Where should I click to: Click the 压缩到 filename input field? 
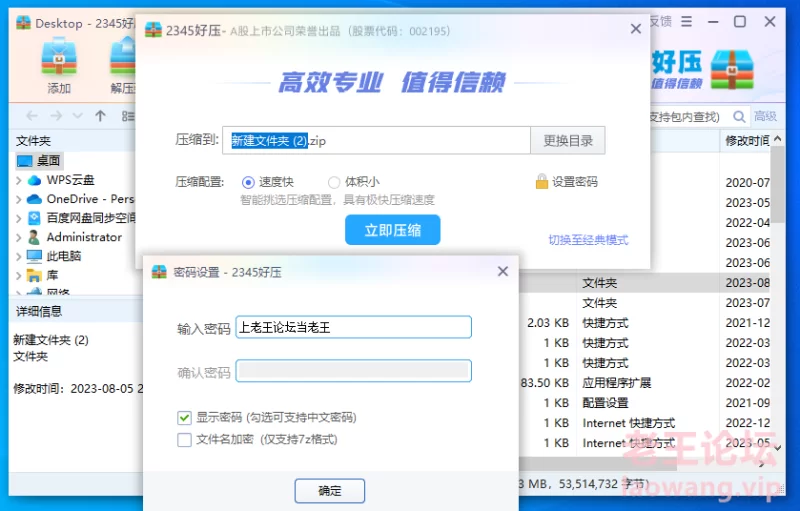[377, 140]
